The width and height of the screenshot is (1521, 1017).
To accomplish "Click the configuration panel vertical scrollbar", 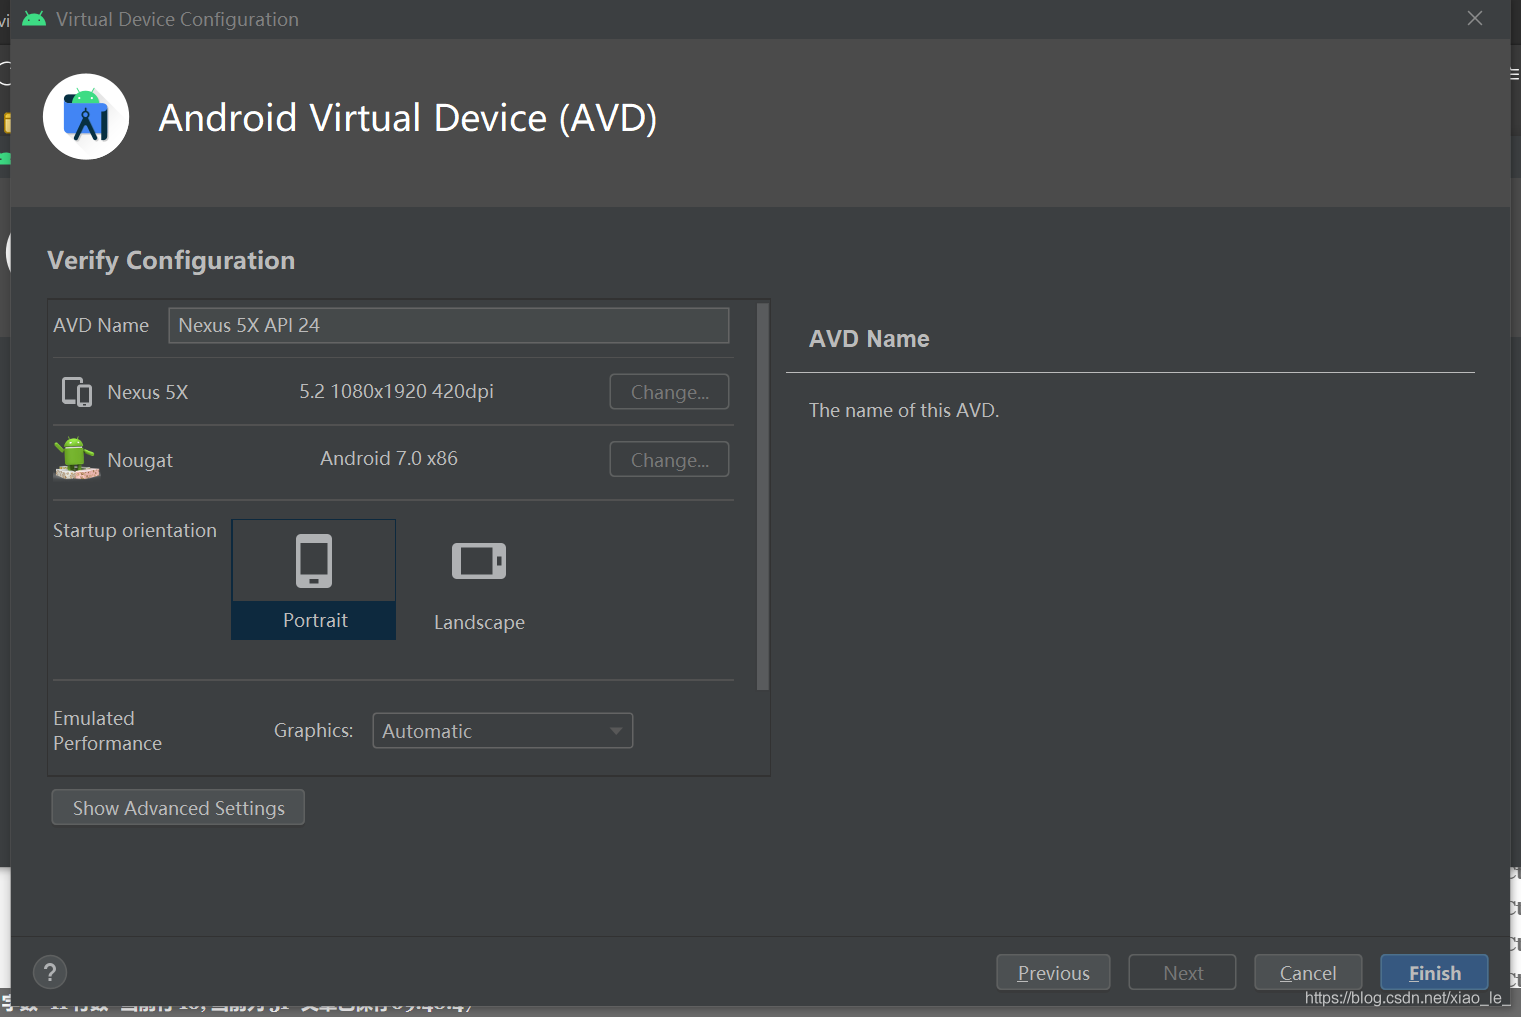I will (763, 497).
